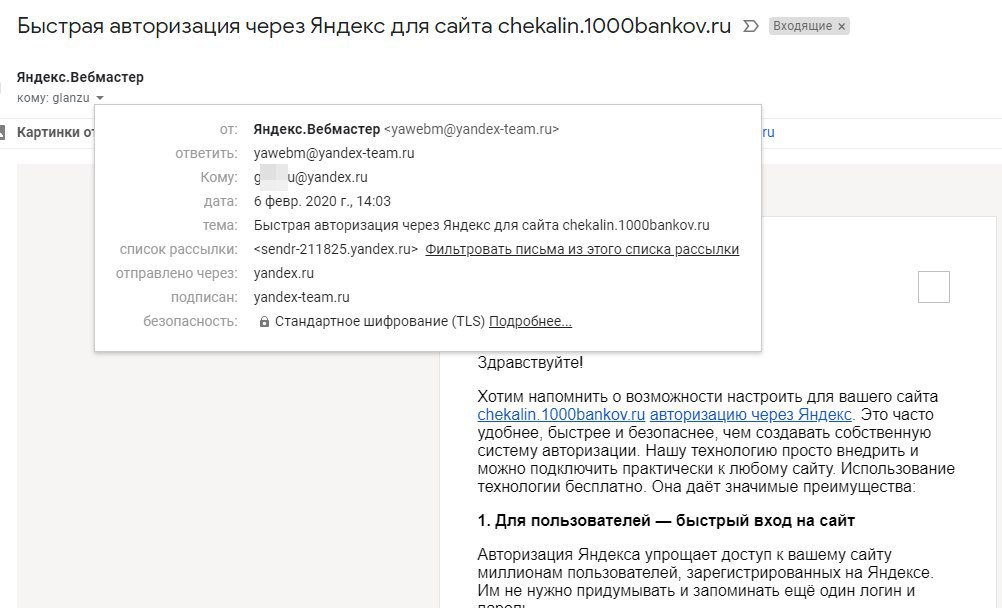
Task: Collapse details with arrow beside кому: glanzu
Action: tap(100, 98)
